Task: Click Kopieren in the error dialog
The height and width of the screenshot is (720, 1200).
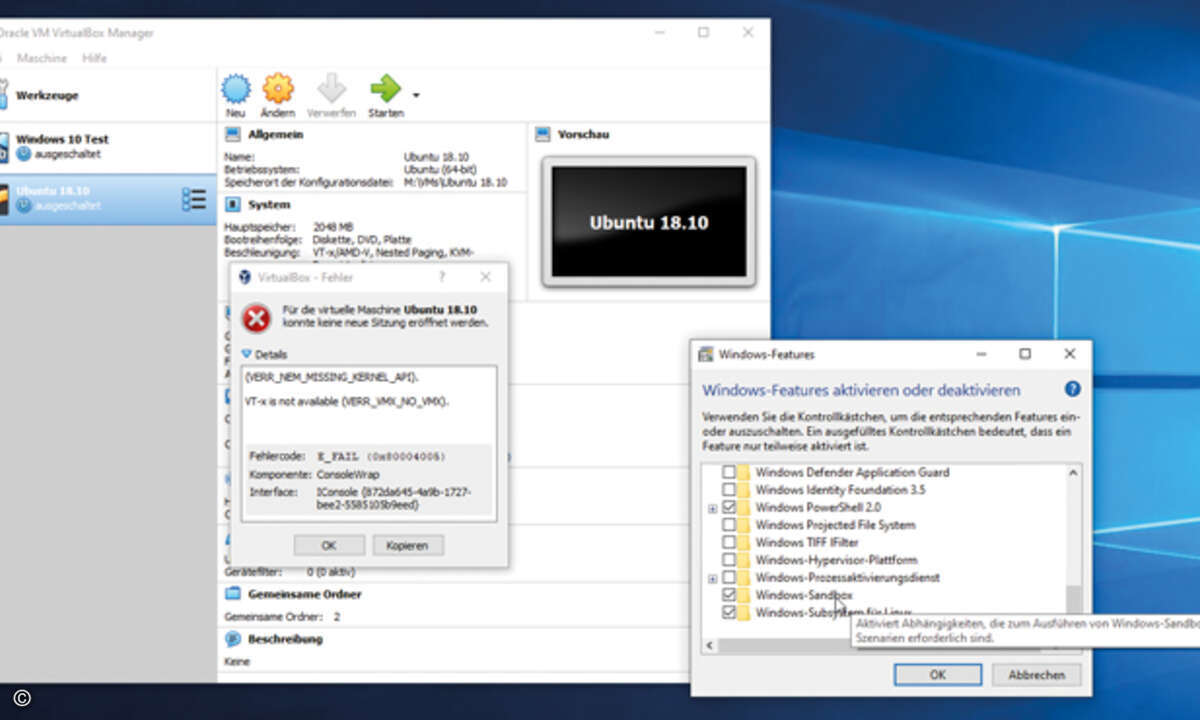Action: (408, 545)
